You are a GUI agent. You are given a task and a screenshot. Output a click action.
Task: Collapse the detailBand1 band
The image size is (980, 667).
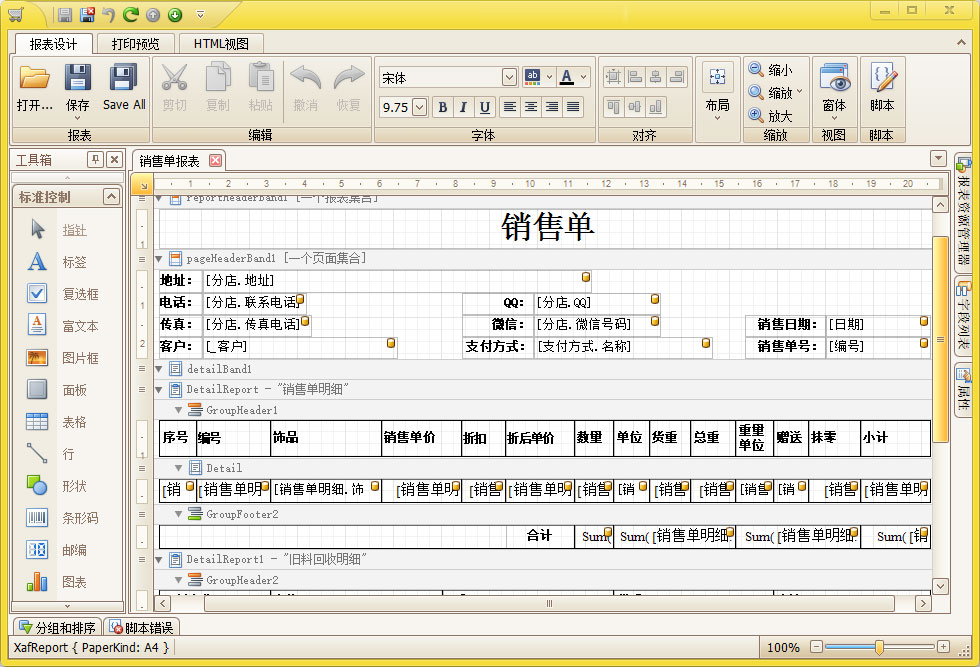(x=159, y=369)
